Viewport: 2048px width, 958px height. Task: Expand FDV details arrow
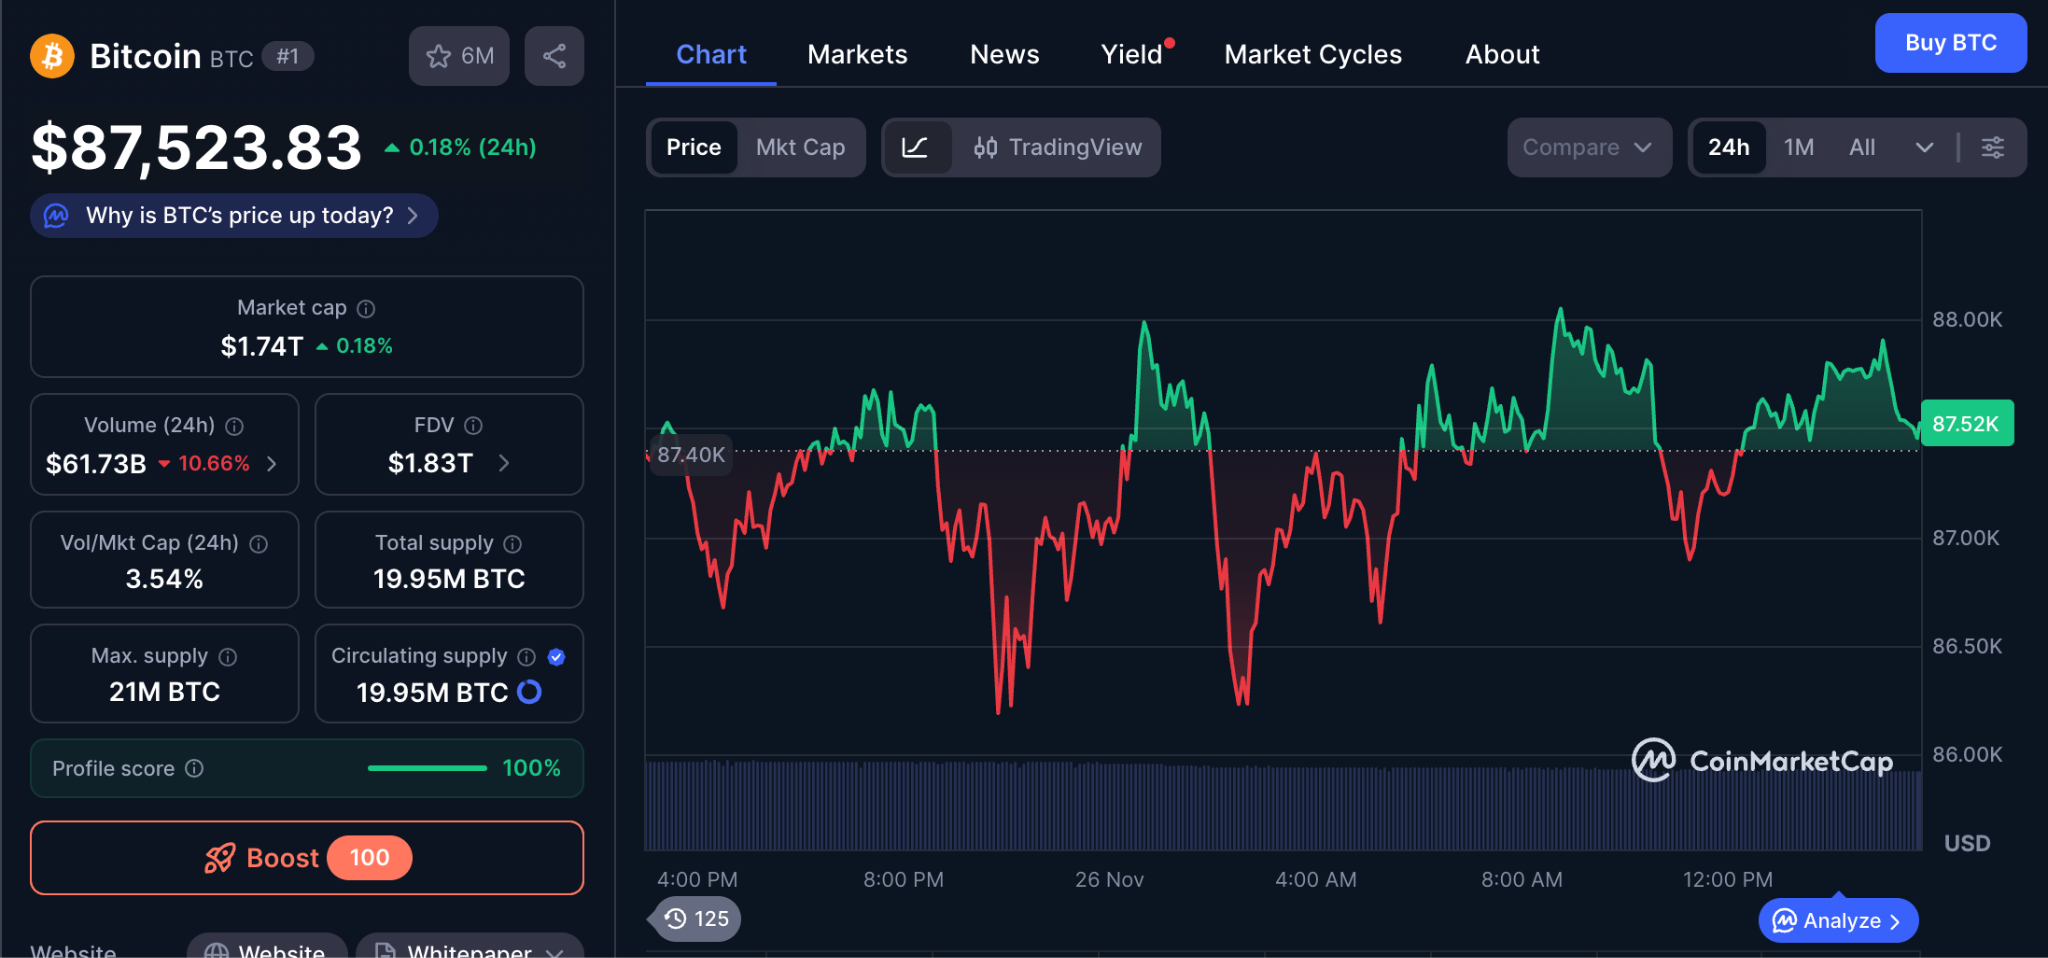click(504, 463)
